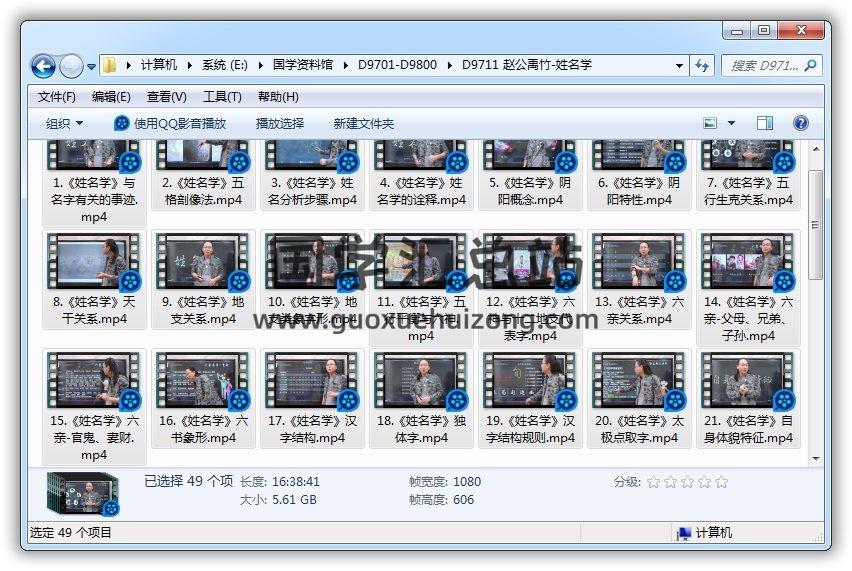The width and height of the screenshot is (852, 571).
Task: Open the help question mark icon
Action: coord(800,123)
